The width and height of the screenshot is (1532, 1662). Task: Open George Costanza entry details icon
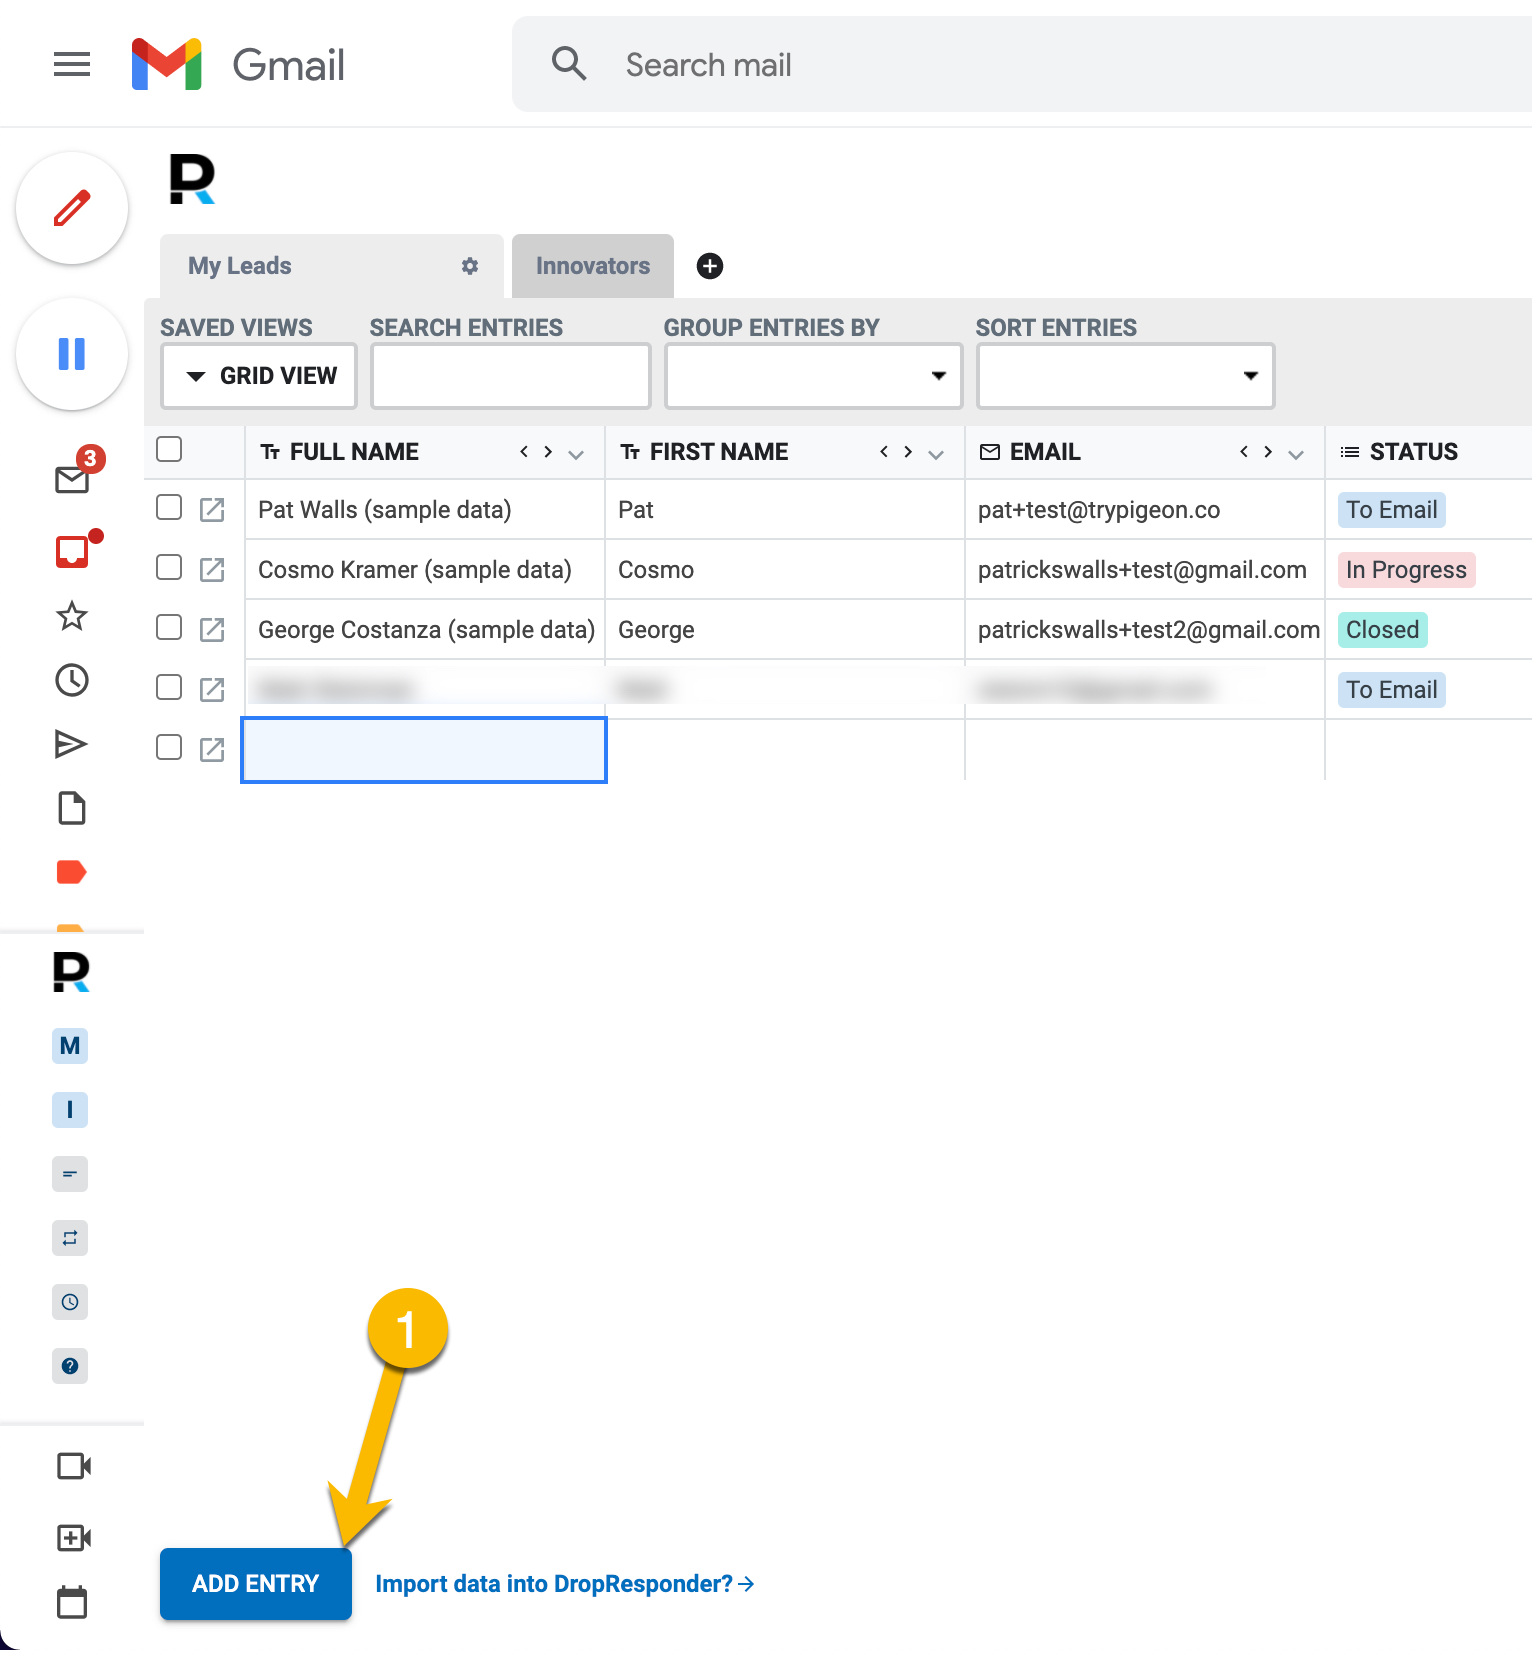tap(212, 630)
